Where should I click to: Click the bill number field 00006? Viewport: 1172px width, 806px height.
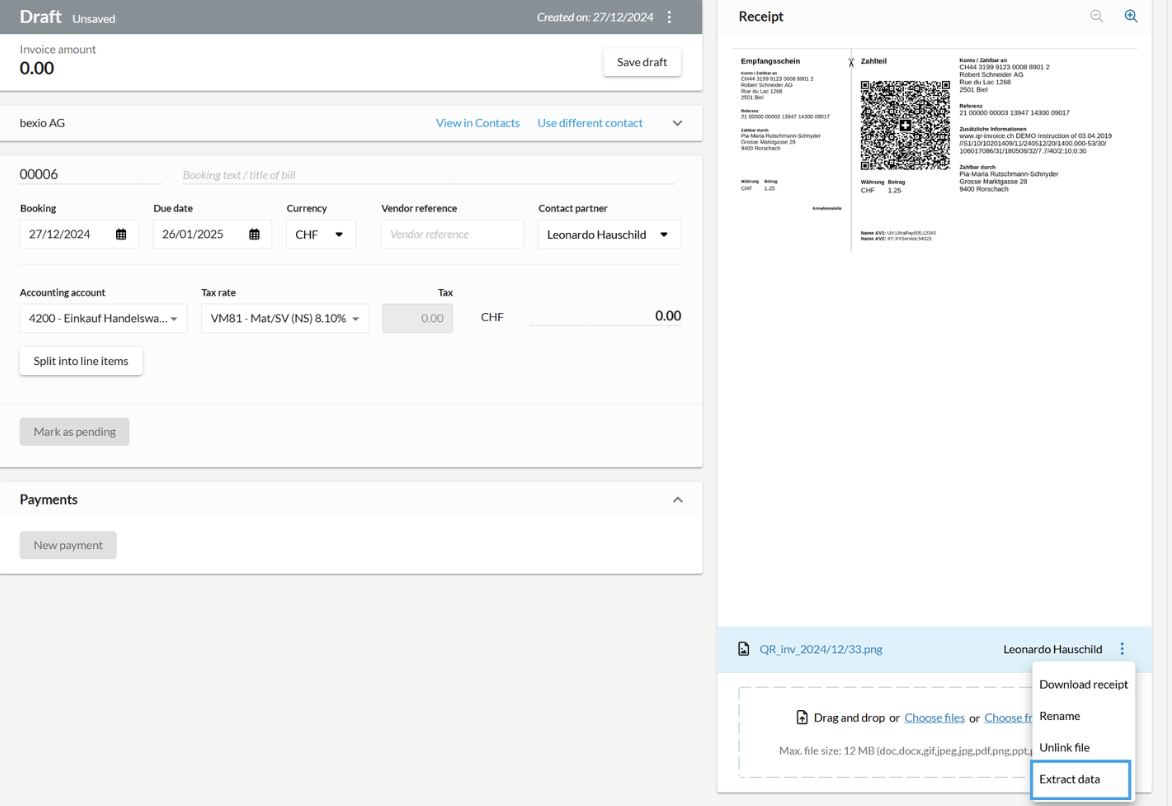[90, 174]
